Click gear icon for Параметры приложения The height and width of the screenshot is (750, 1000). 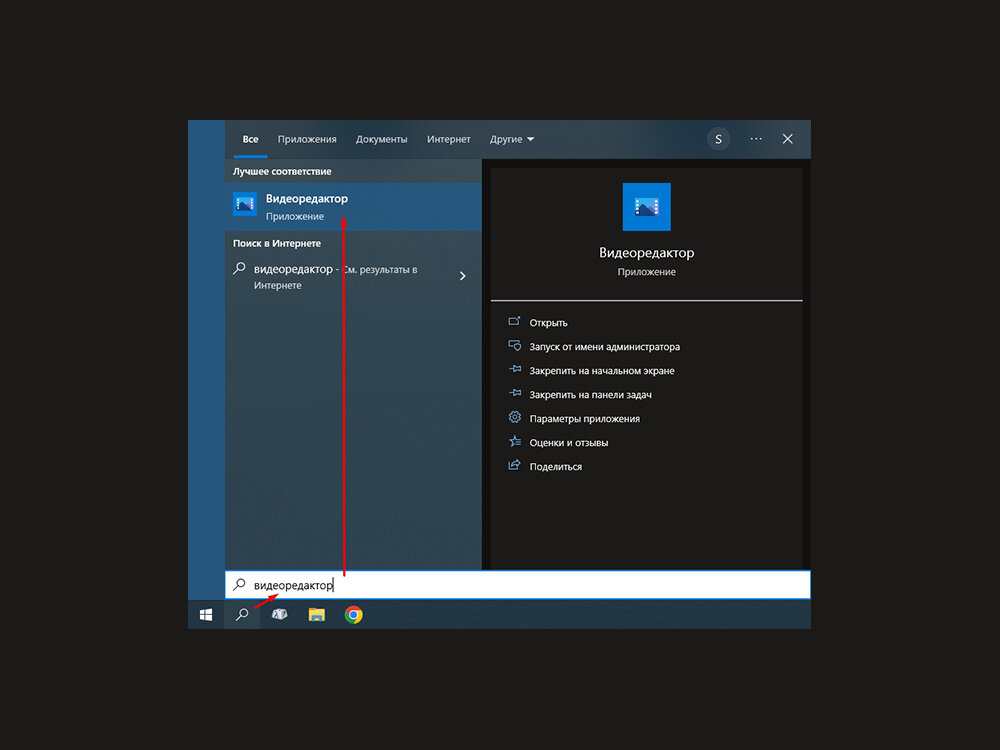pos(515,417)
